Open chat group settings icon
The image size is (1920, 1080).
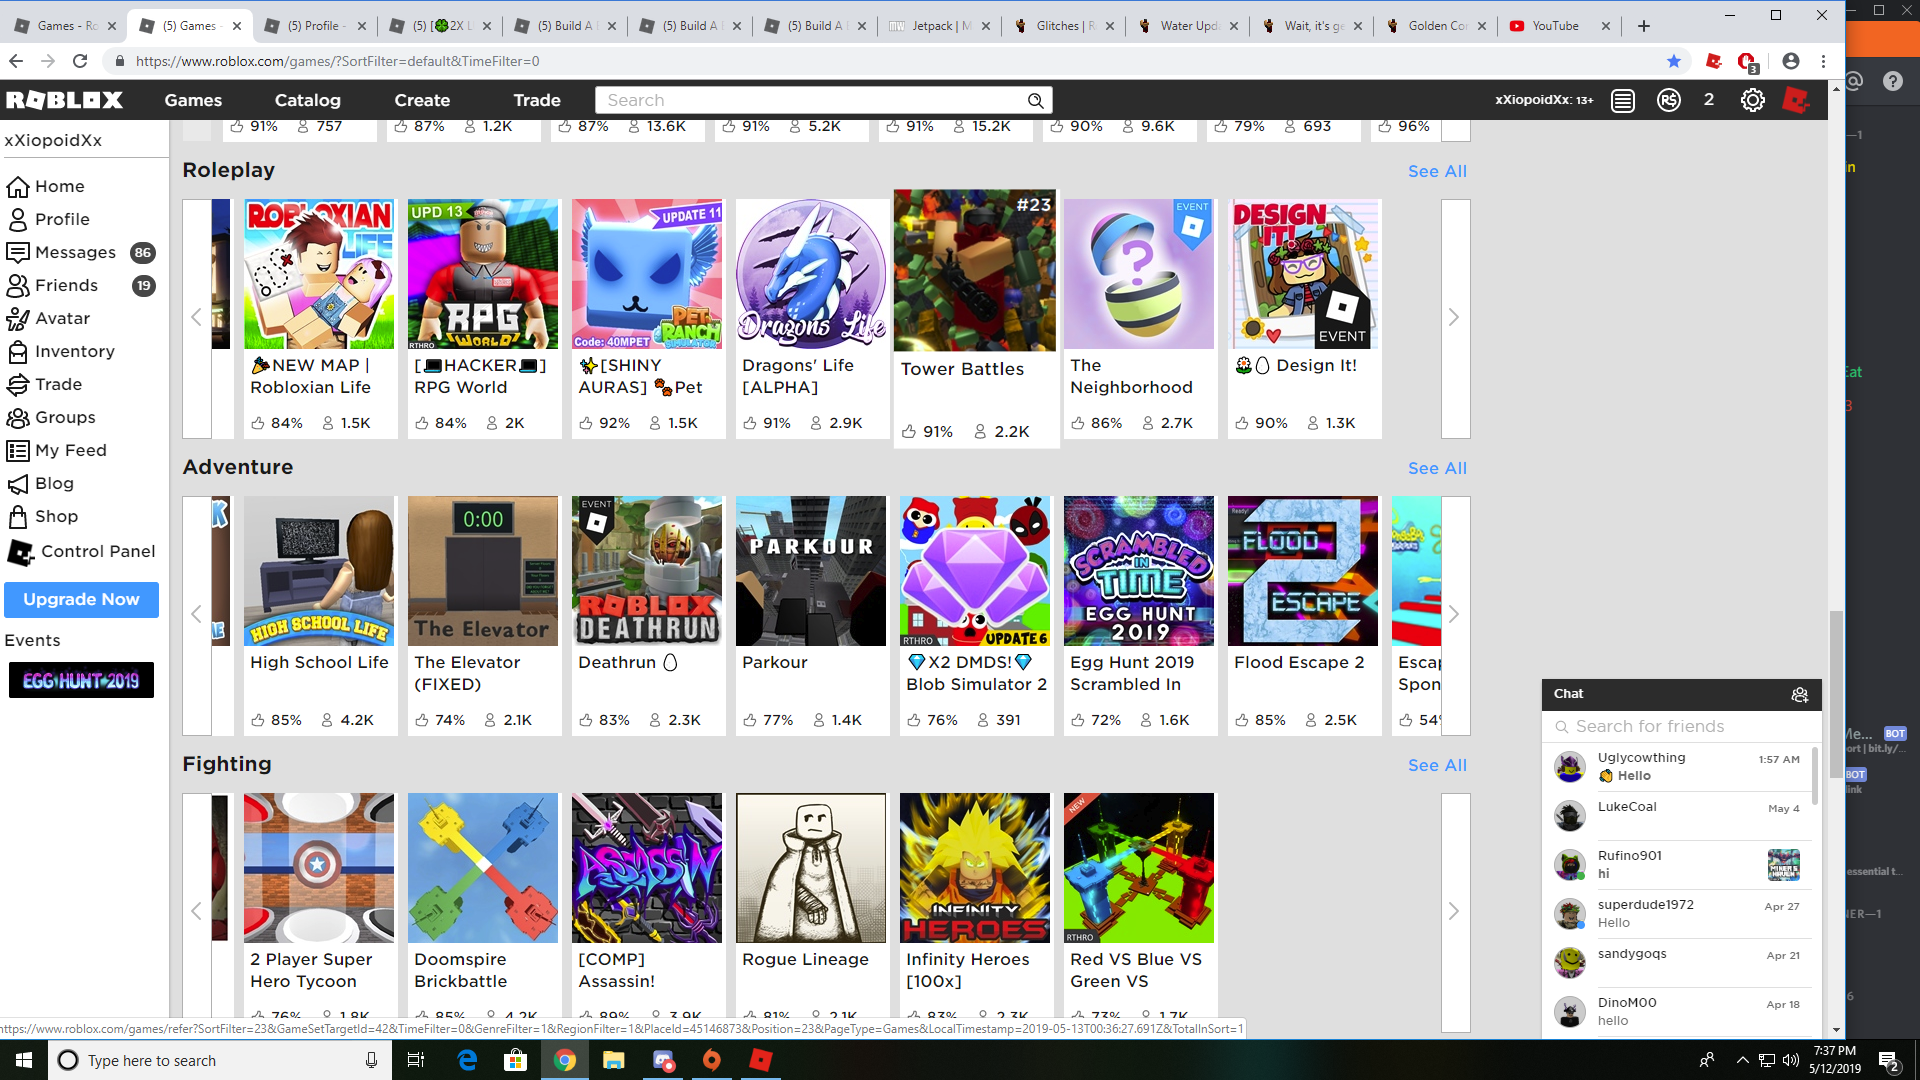tap(1799, 694)
